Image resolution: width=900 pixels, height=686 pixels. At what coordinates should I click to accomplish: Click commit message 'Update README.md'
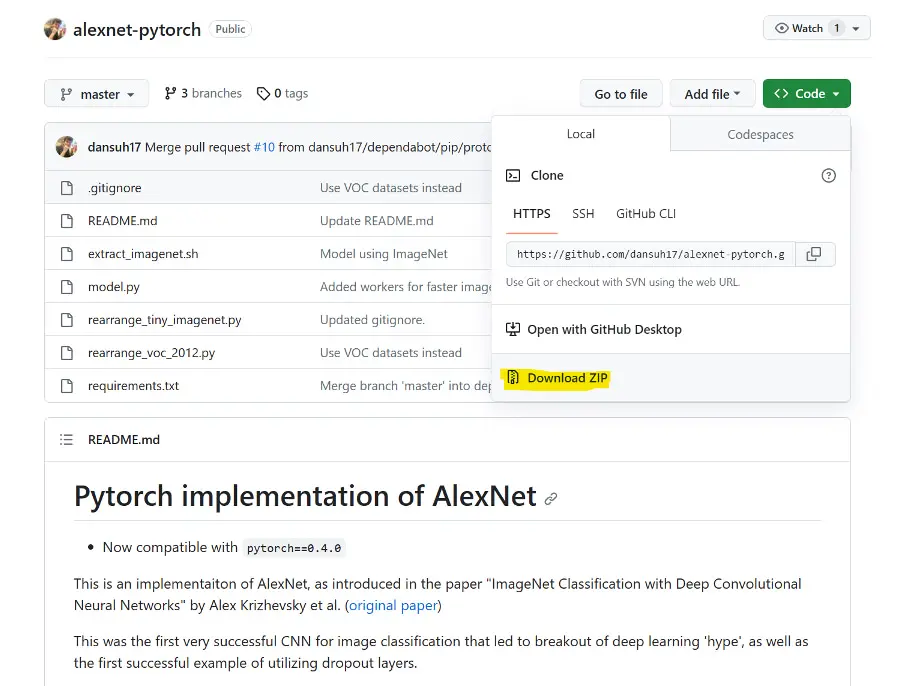(377, 221)
